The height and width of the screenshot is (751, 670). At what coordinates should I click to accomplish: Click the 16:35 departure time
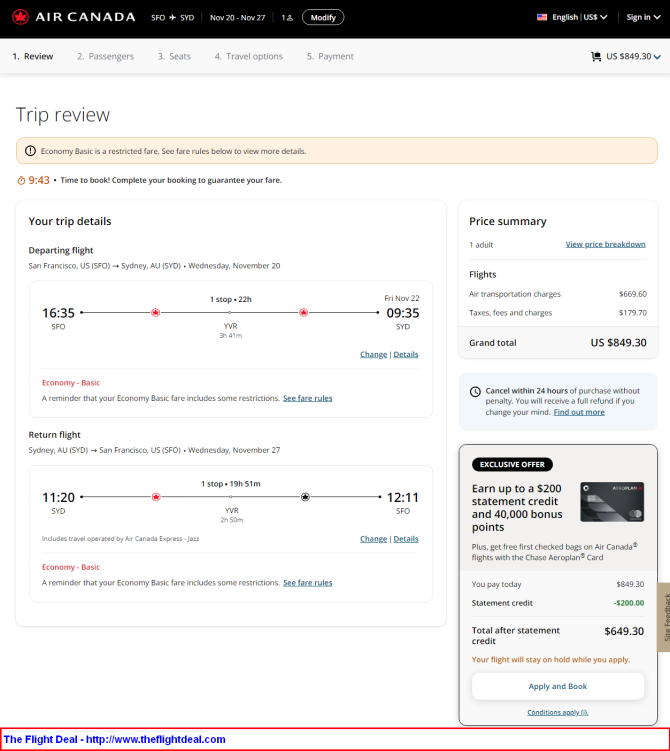tap(58, 313)
